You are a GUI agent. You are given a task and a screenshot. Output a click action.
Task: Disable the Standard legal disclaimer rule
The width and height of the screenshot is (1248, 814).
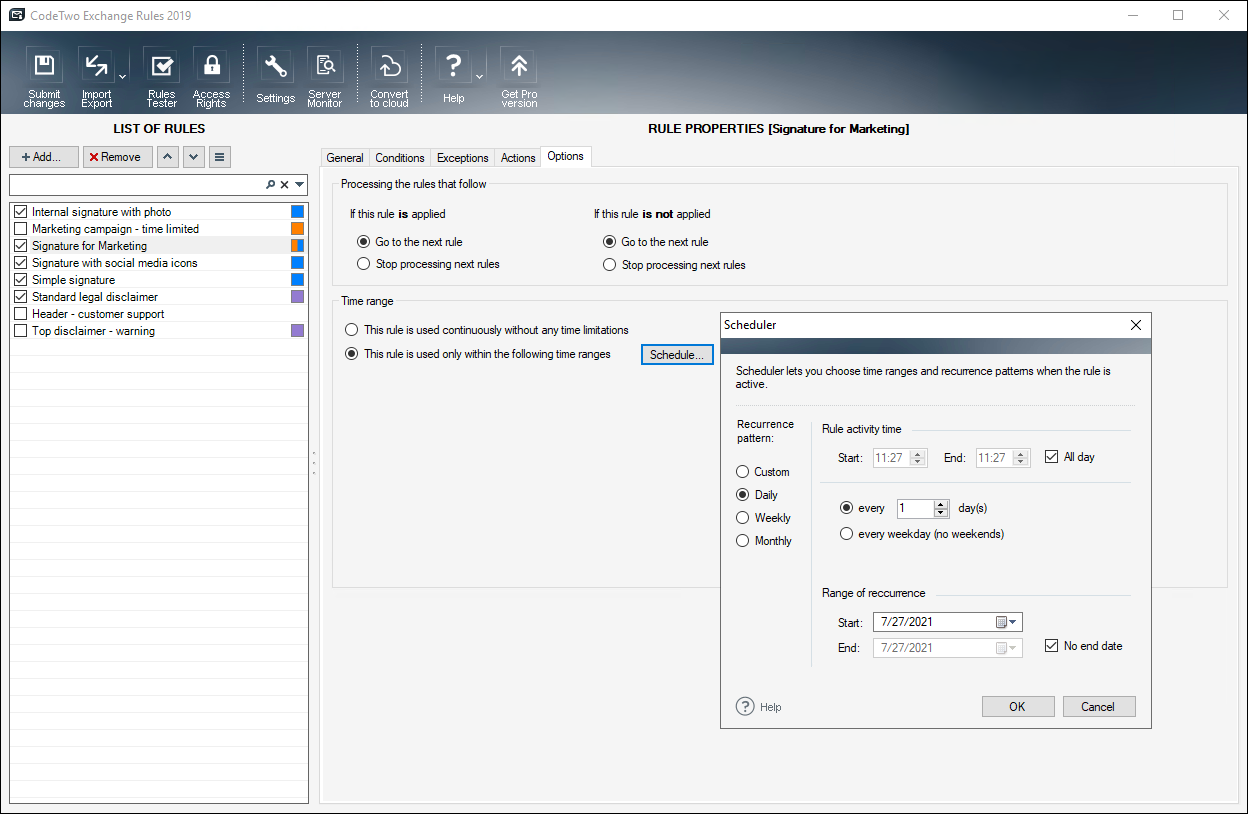click(20, 297)
